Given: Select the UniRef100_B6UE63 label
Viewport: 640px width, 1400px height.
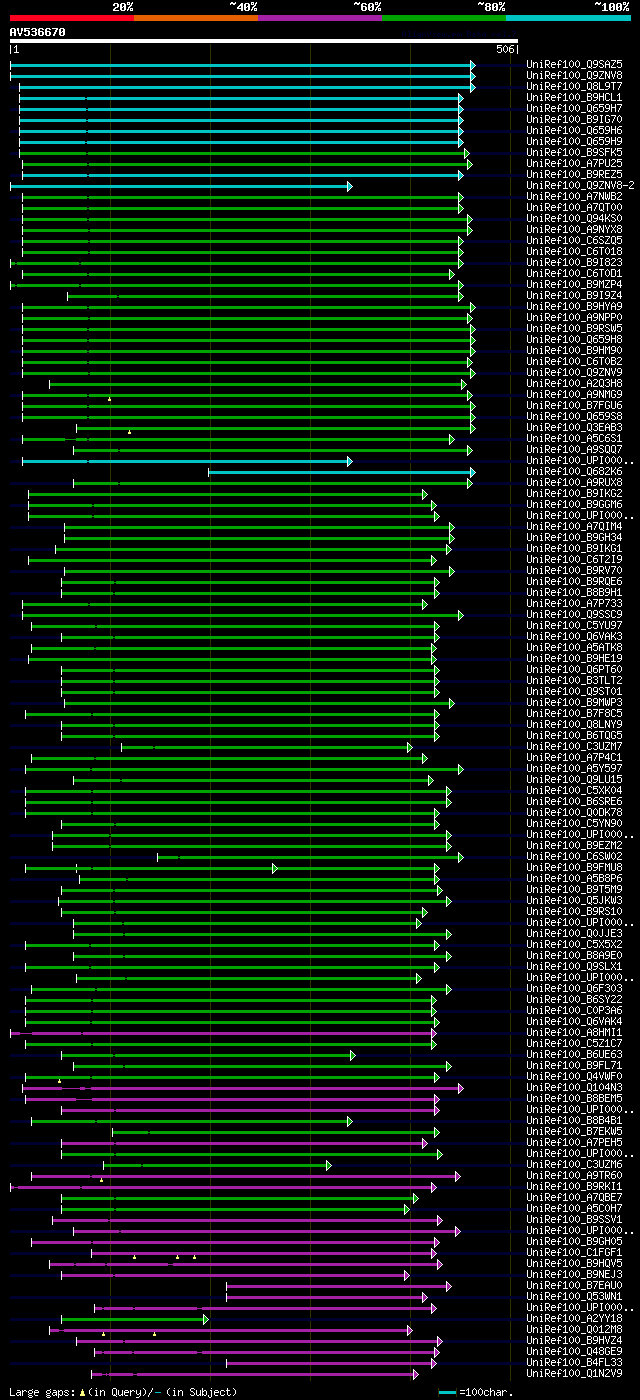Looking at the screenshot, I should [x=576, y=1054].
